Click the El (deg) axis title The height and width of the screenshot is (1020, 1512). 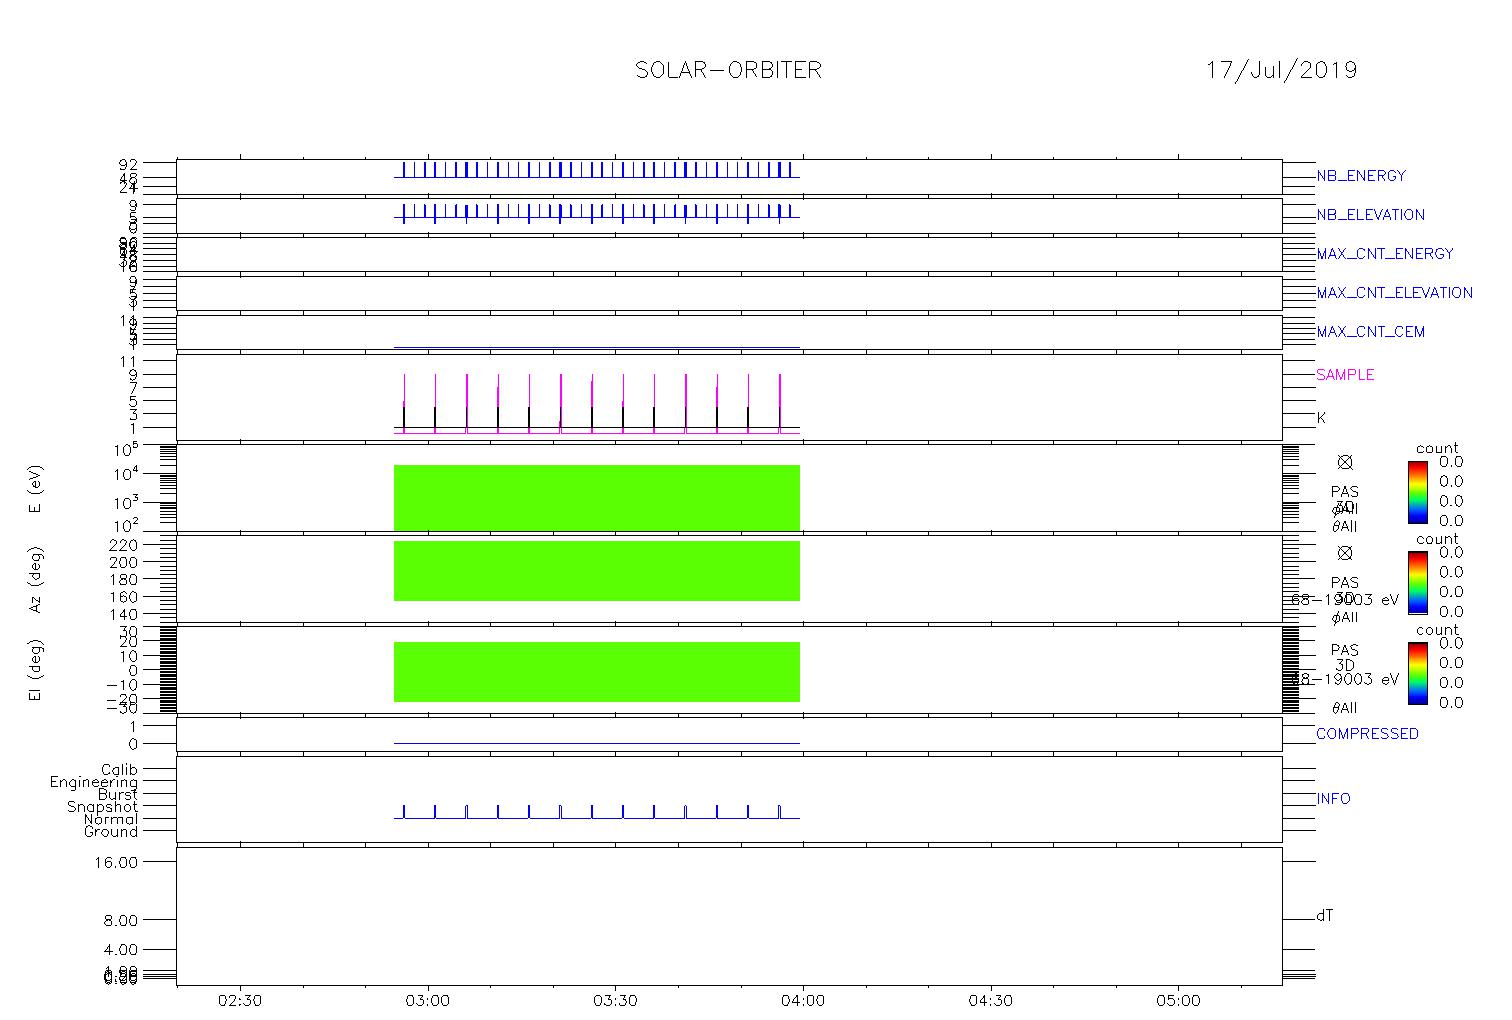pos(35,671)
